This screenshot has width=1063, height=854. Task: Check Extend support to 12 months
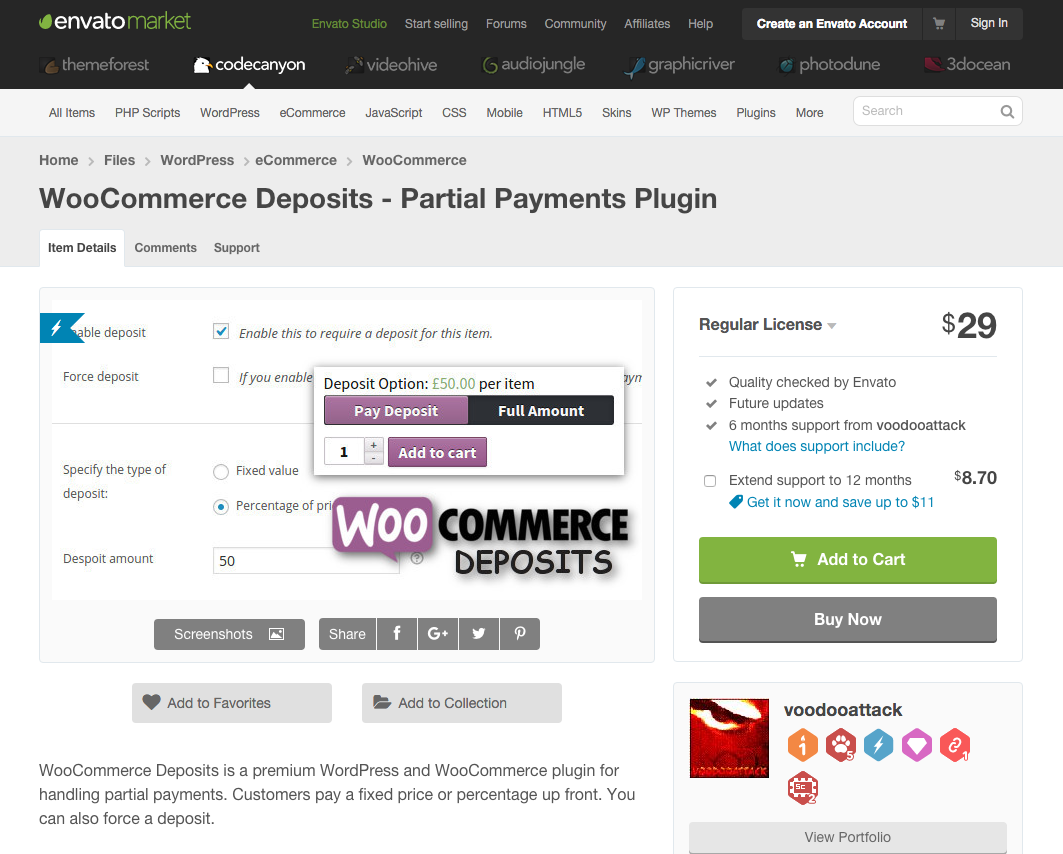pyautogui.click(x=710, y=481)
